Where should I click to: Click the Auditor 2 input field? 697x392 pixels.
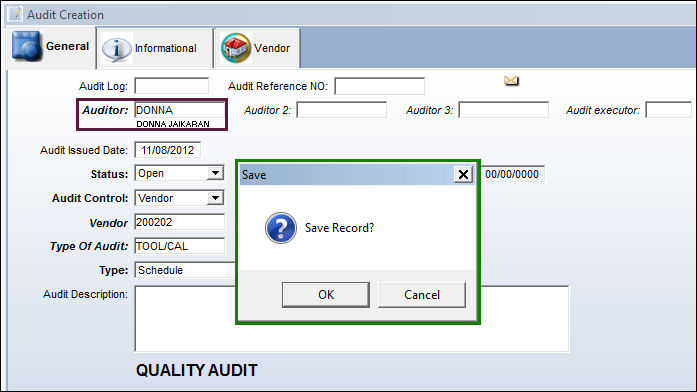pyautogui.click(x=341, y=110)
